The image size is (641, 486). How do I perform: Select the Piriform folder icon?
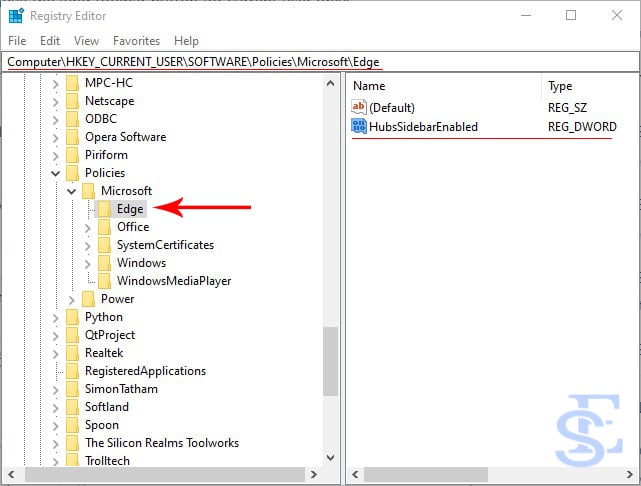72,155
